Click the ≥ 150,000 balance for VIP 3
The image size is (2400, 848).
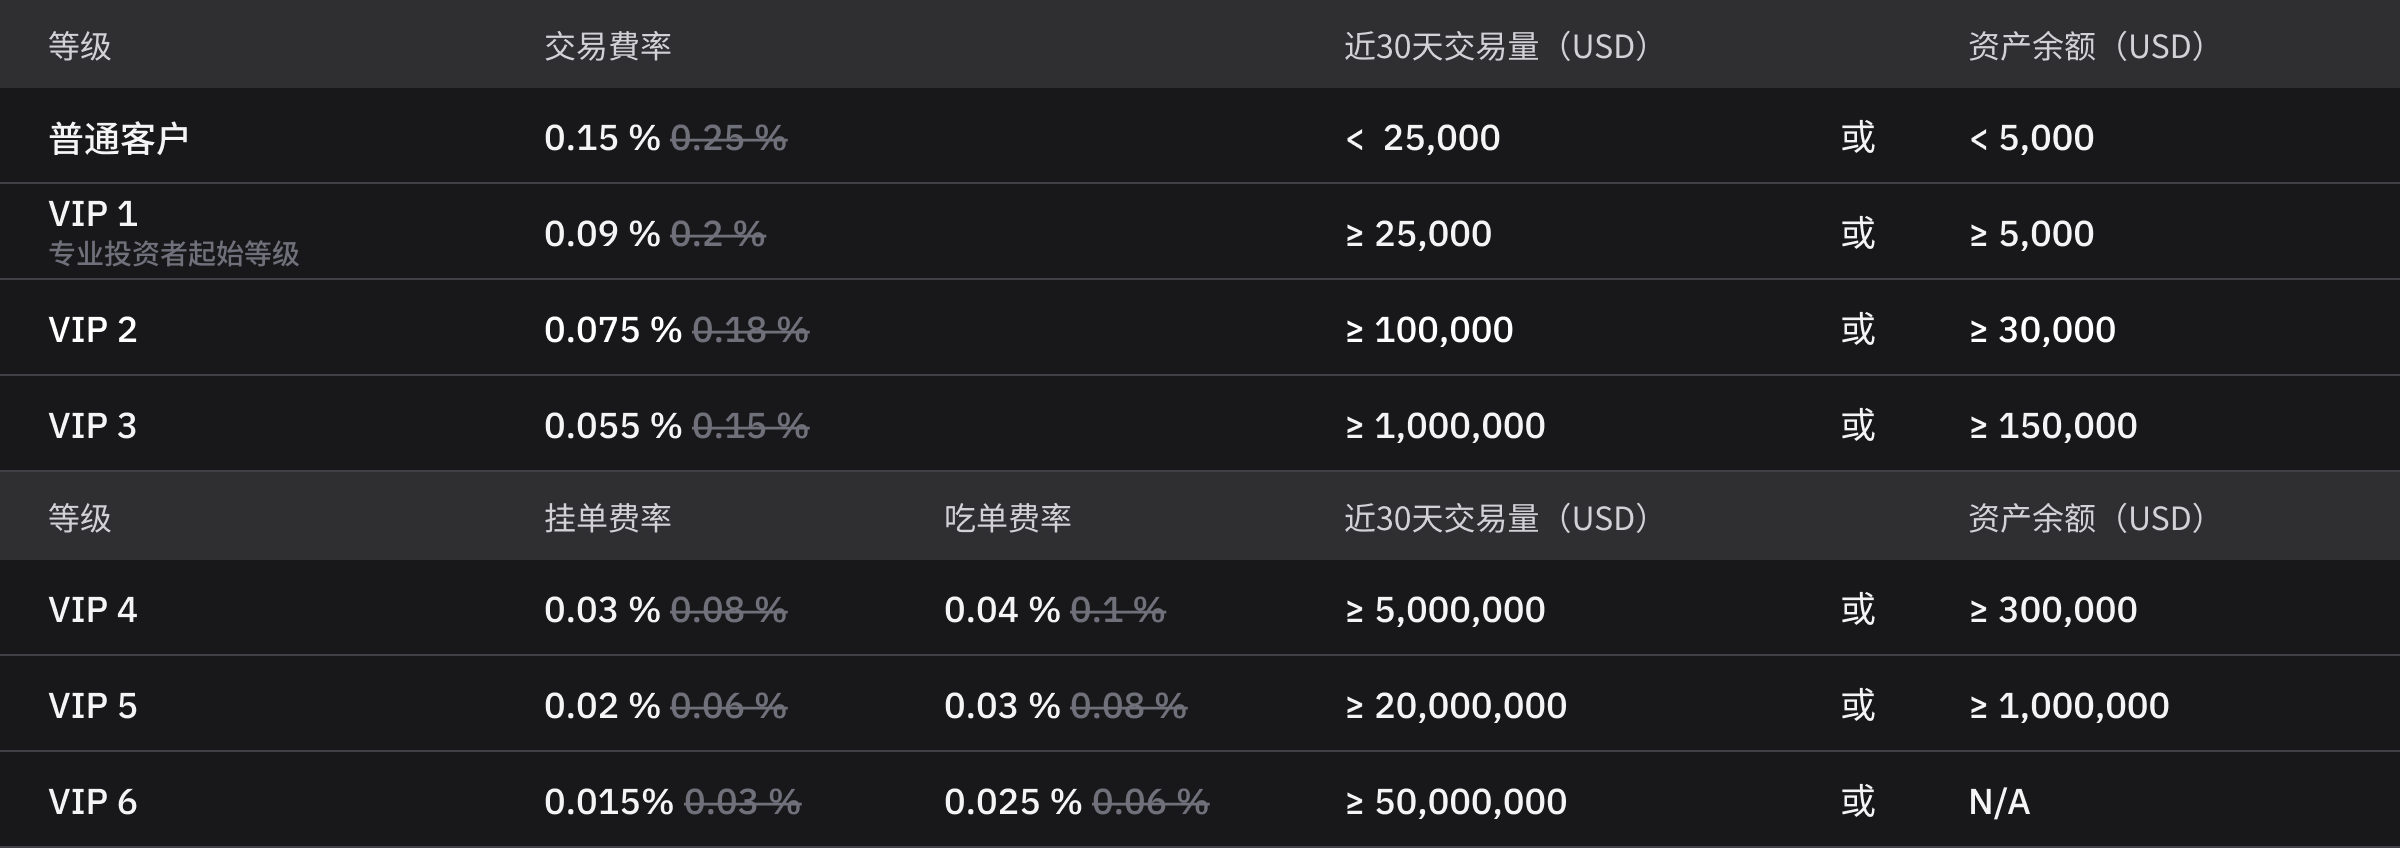click(x=2053, y=426)
